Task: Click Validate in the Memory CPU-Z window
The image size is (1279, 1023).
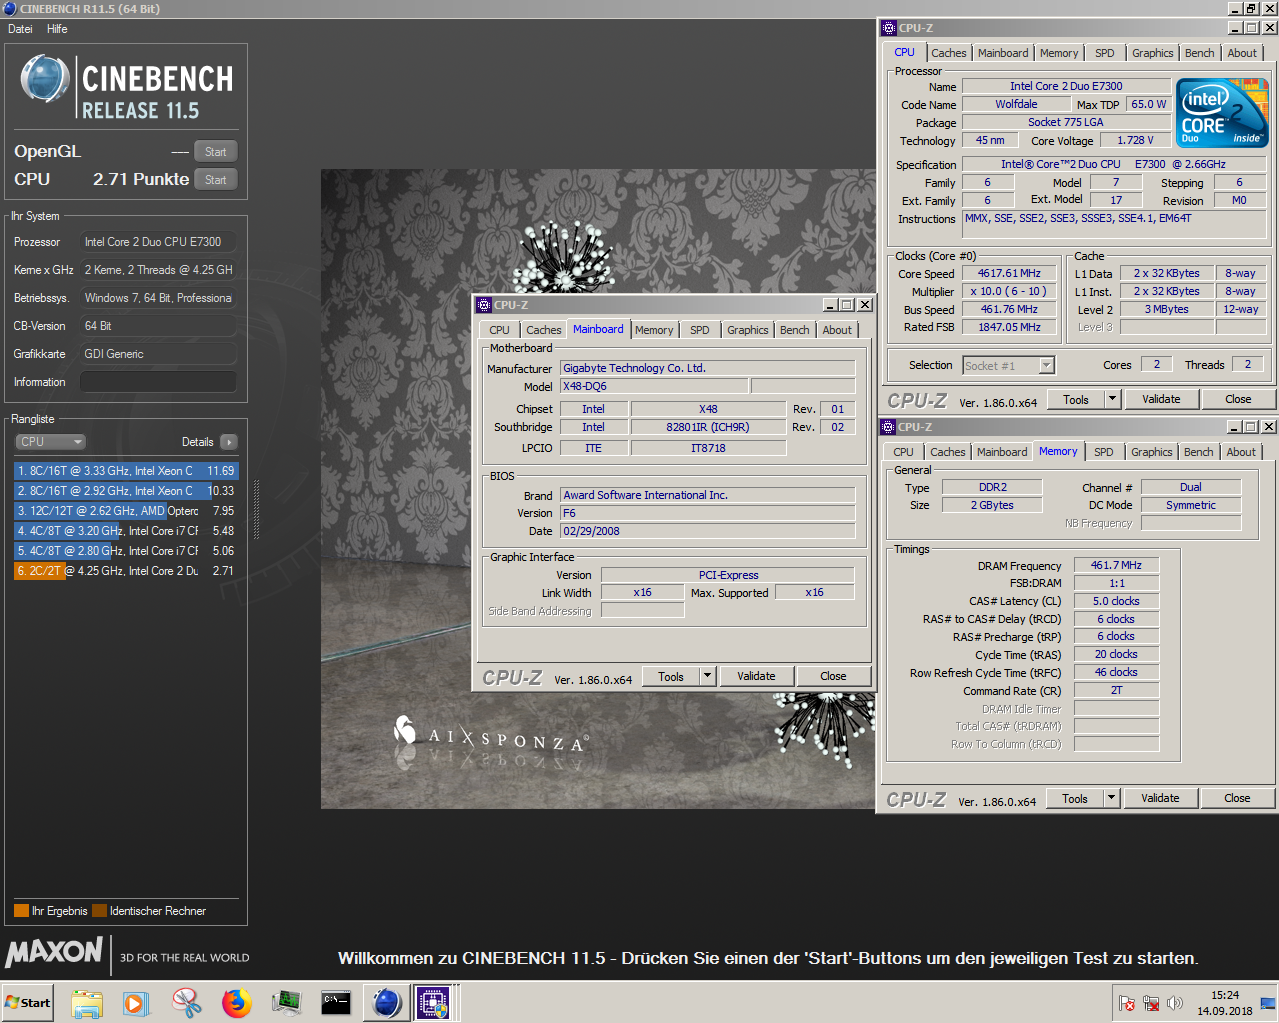Action: tap(1160, 798)
